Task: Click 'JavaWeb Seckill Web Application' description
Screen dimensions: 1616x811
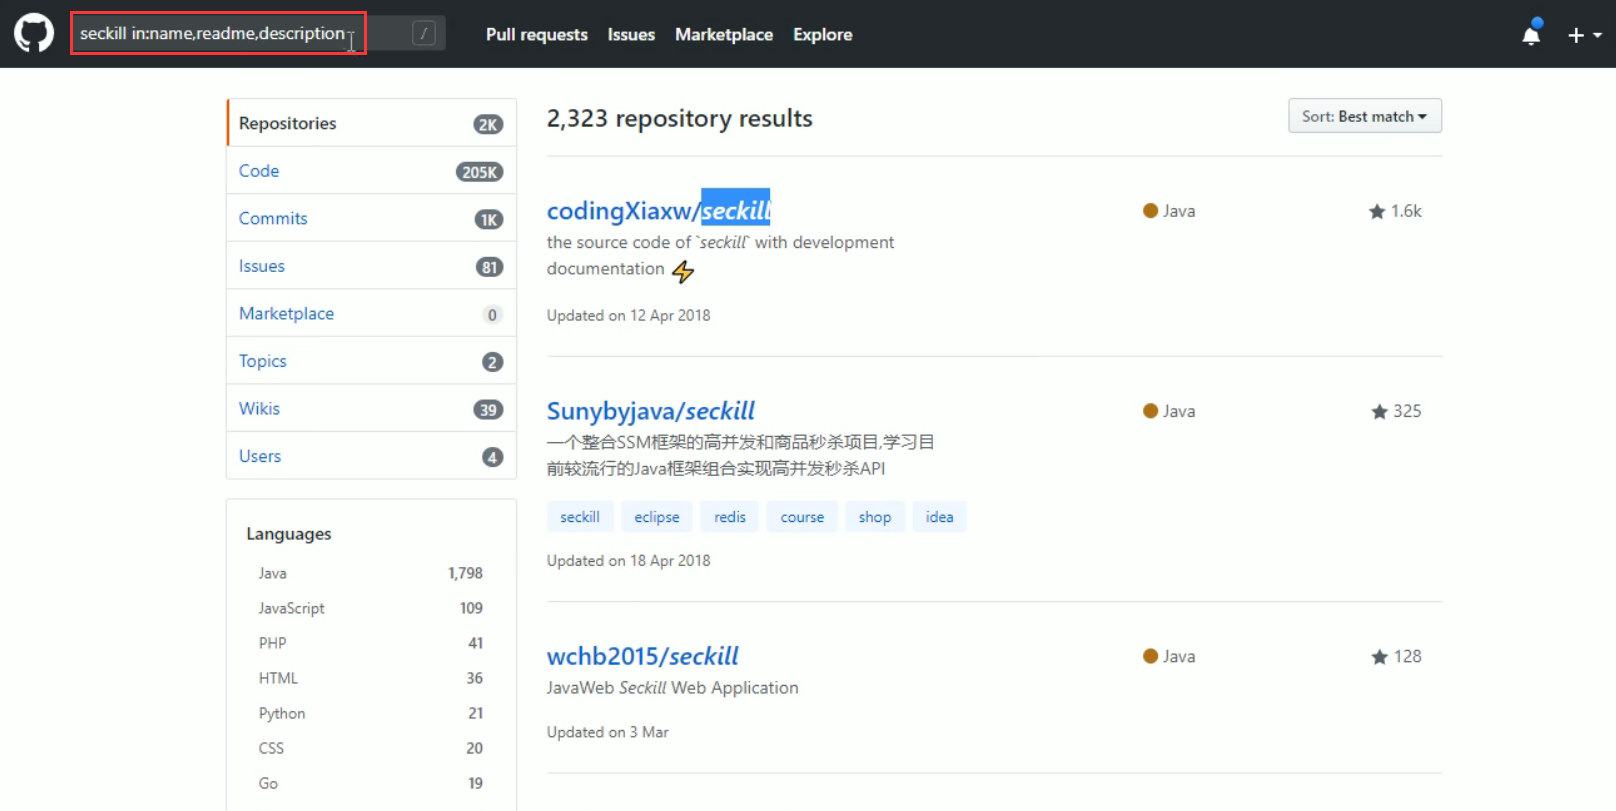Action: [x=673, y=688]
